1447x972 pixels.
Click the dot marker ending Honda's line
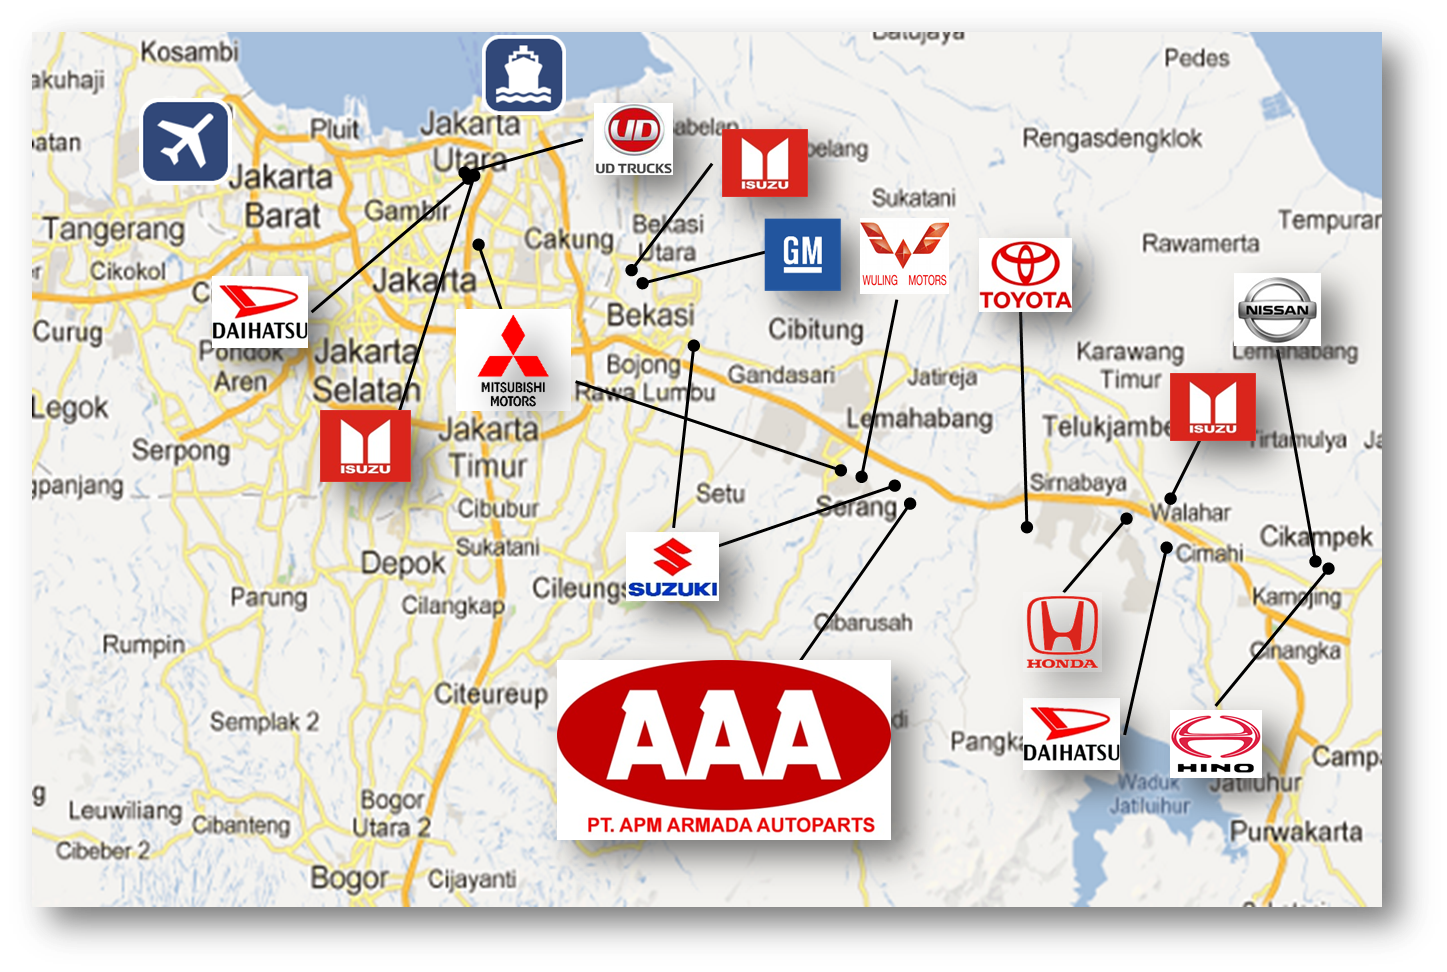tap(1126, 519)
